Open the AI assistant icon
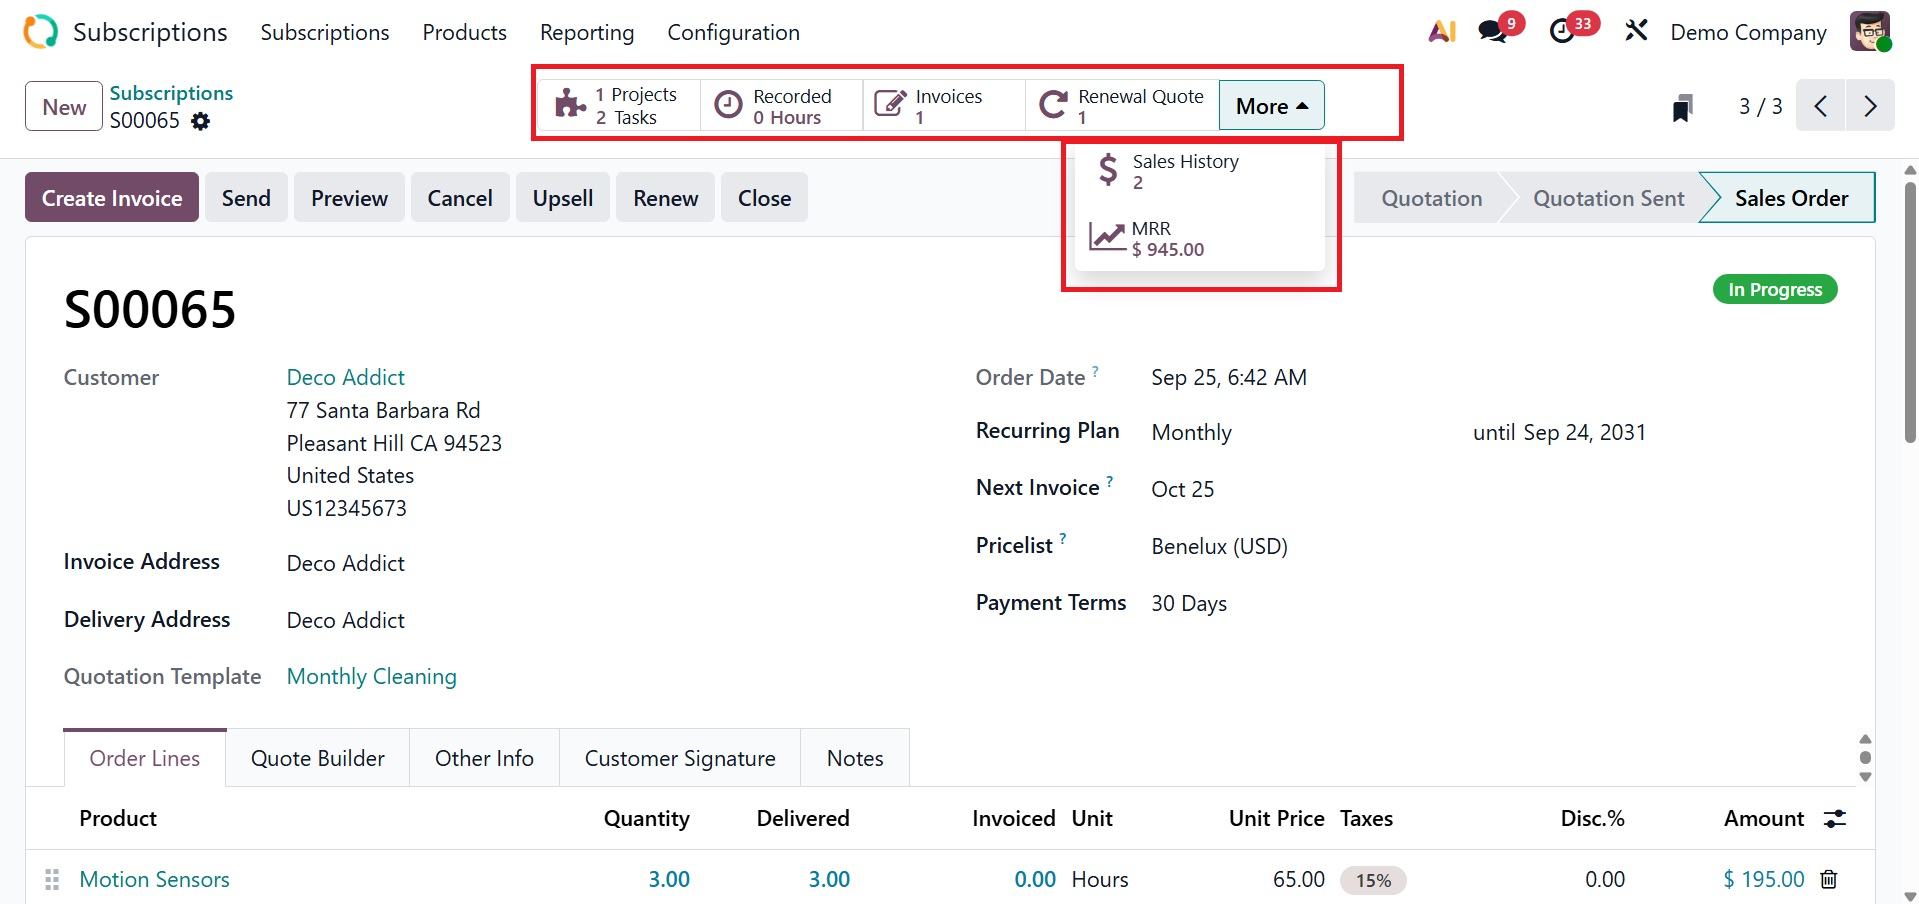This screenshot has height=904, width=1919. click(1442, 32)
